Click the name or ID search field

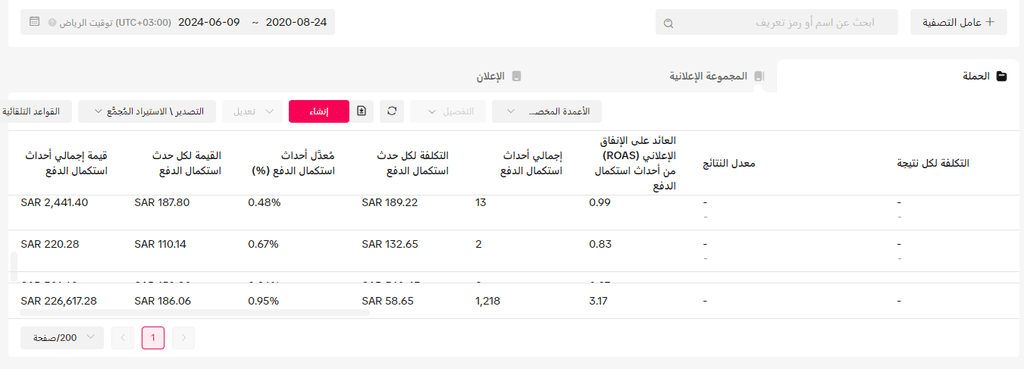(776, 22)
